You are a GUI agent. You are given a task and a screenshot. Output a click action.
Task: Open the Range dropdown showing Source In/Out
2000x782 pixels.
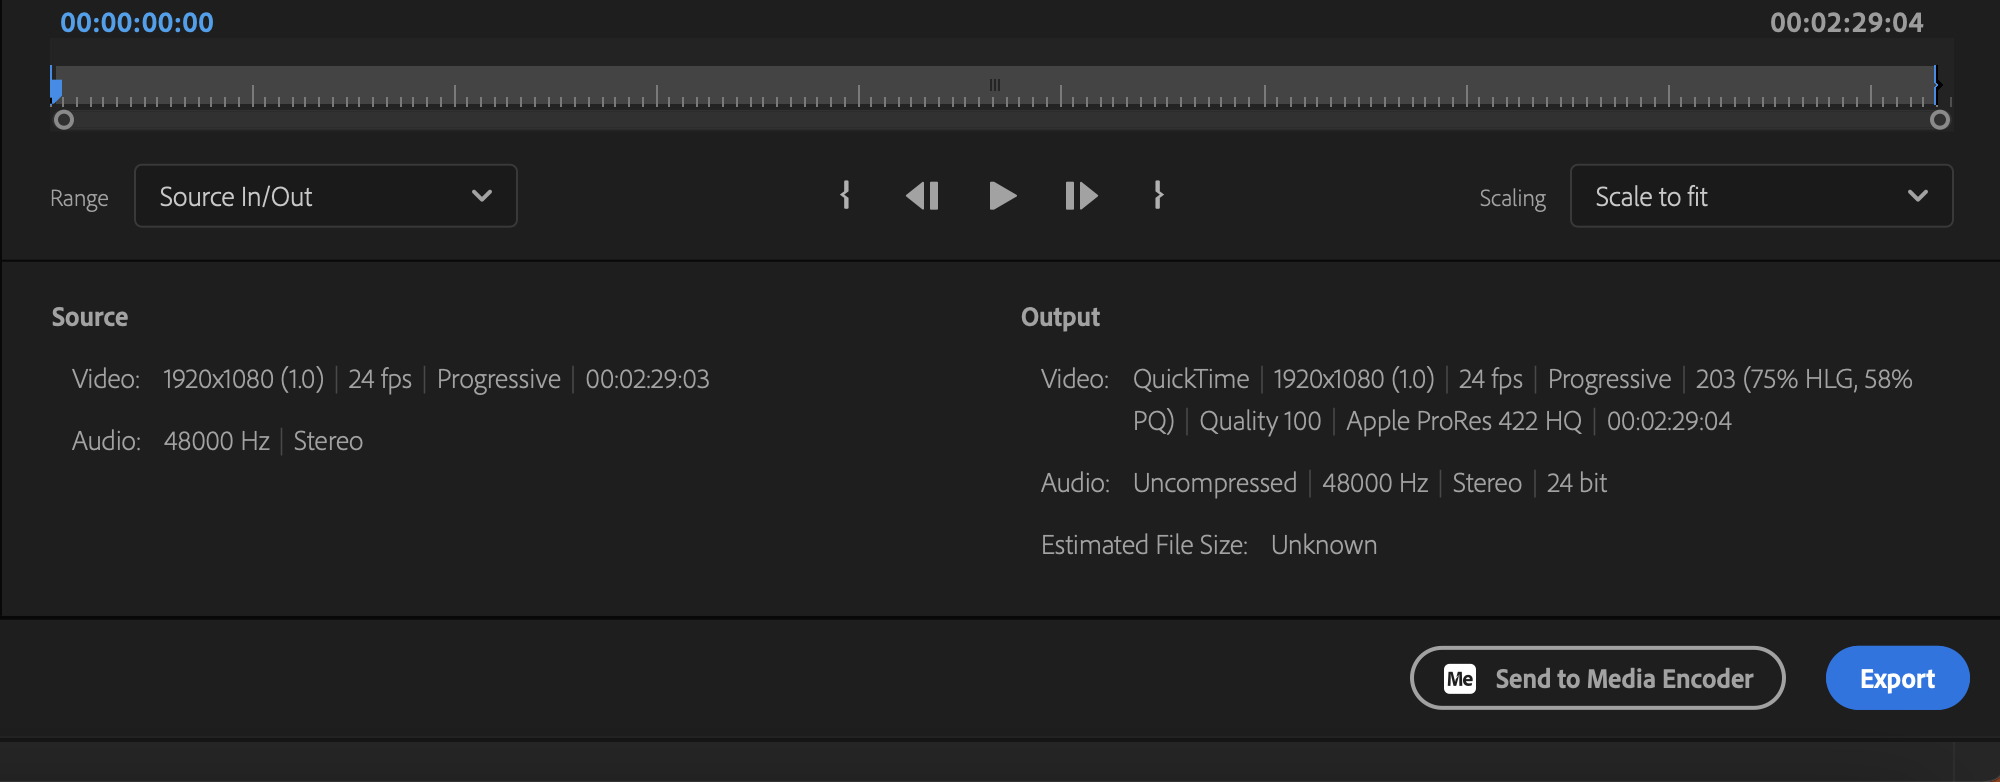326,196
